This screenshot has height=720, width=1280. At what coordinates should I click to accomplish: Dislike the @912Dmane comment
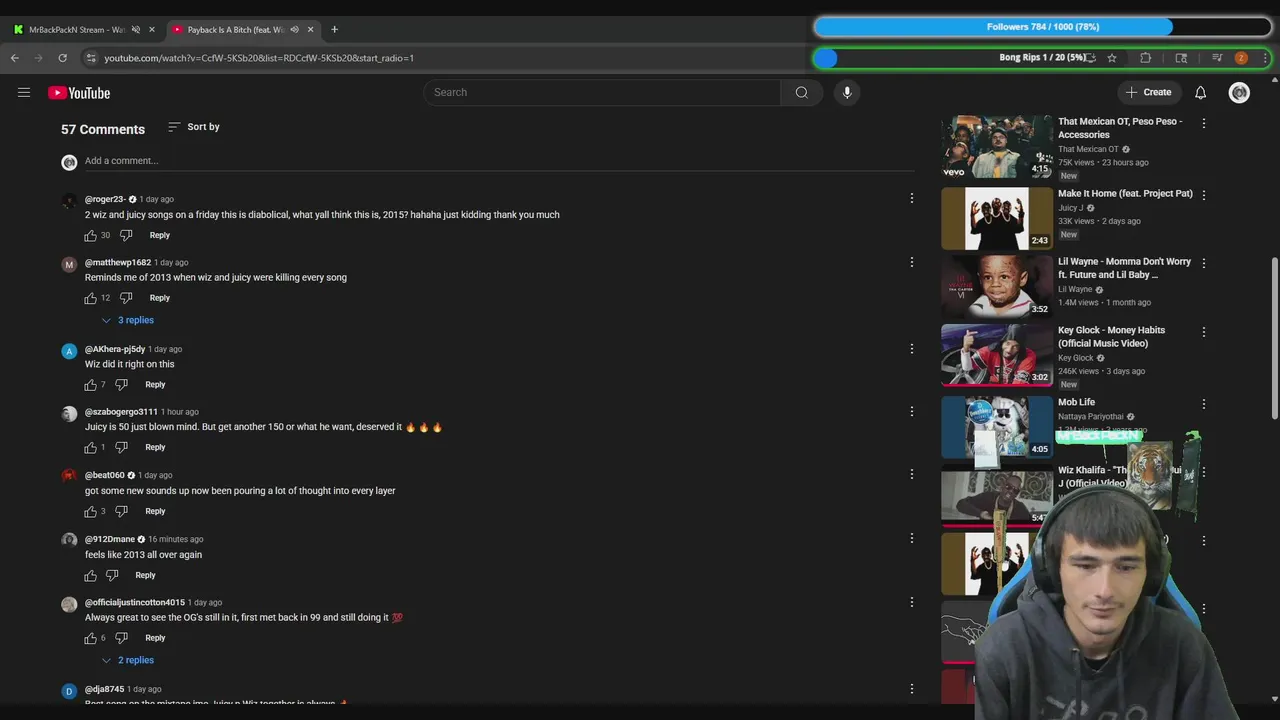click(112, 575)
